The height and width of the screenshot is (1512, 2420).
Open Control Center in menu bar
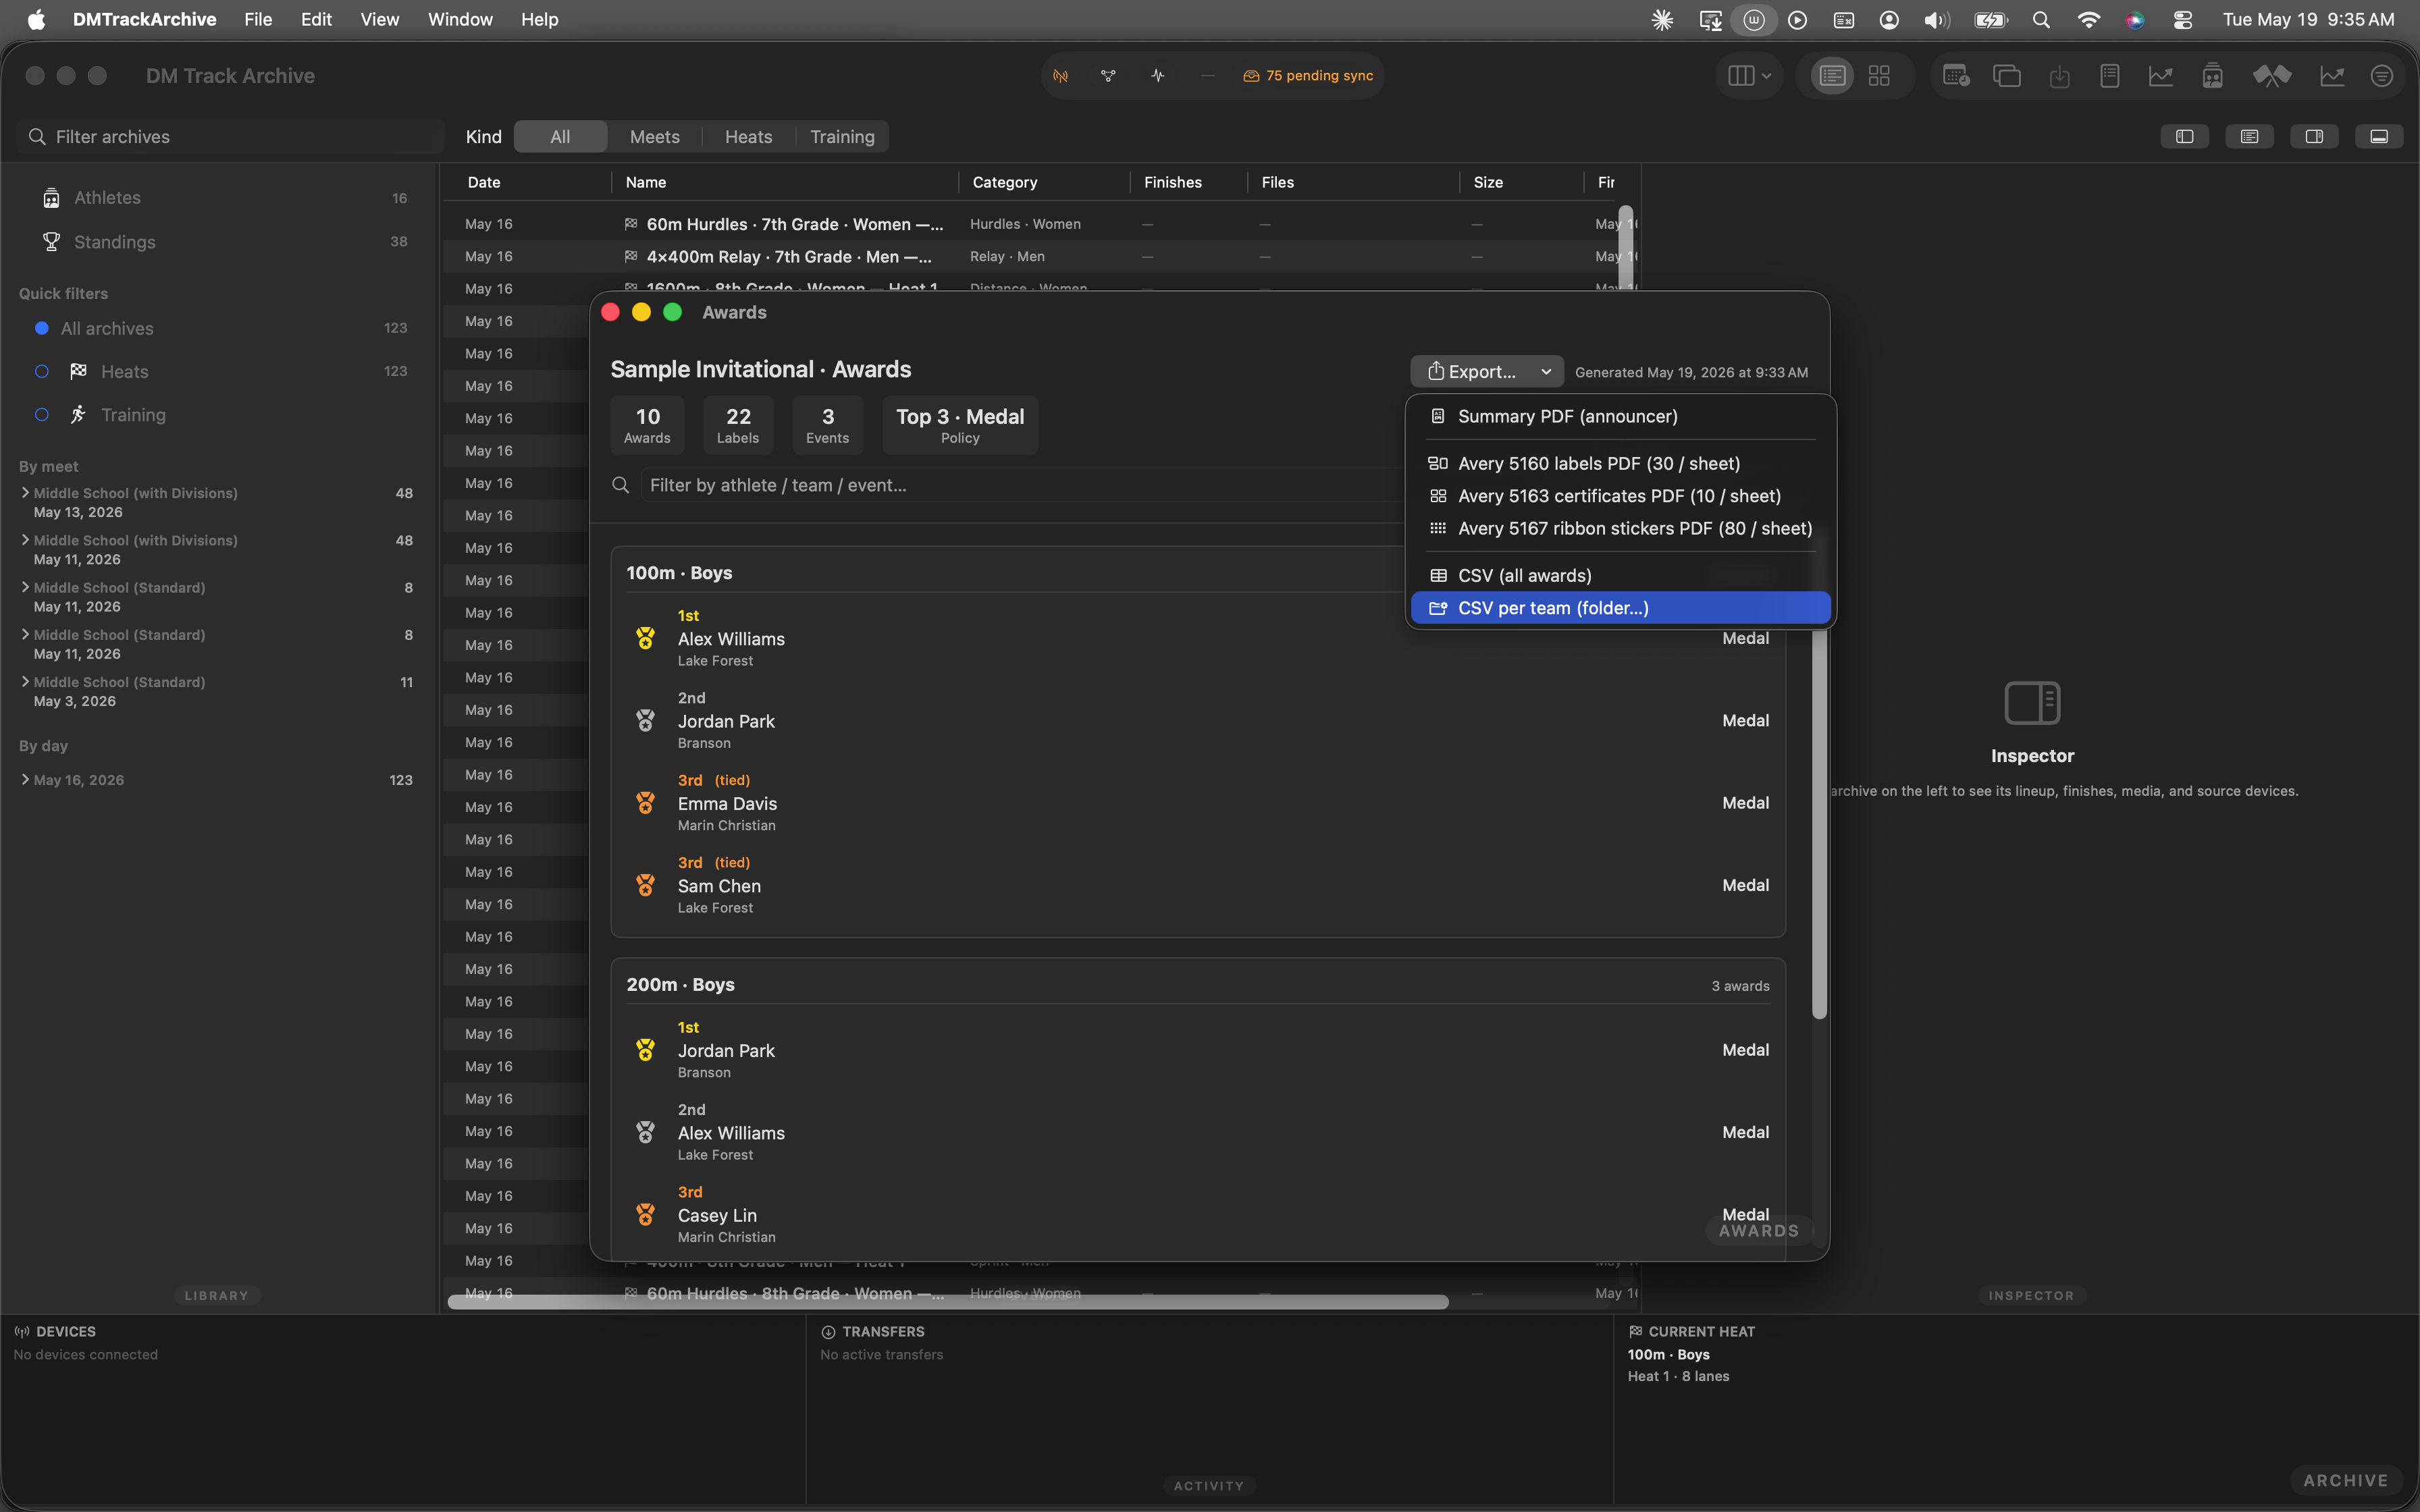[x=2183, y=19]
